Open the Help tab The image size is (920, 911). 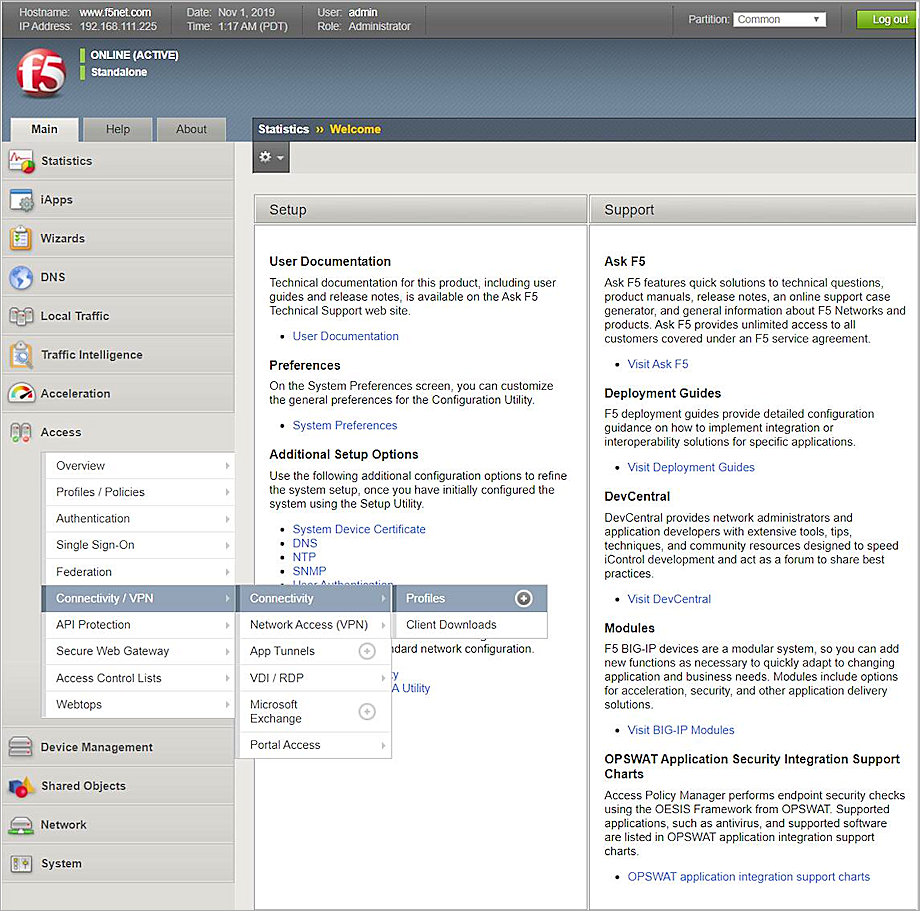pos(117,129)
